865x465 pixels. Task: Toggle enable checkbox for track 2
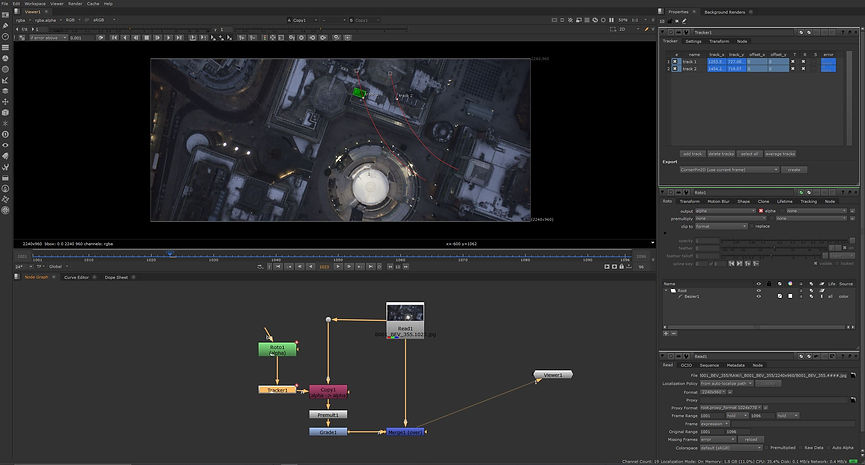[x=675, y=68]
